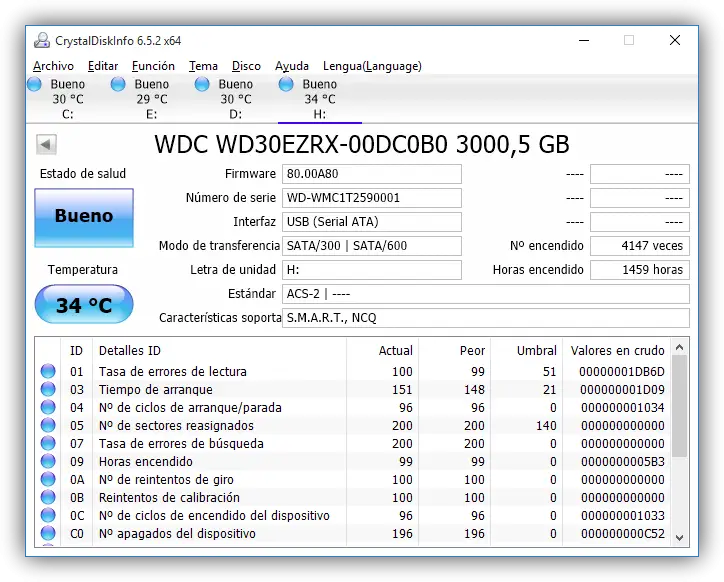The height and width of the screenshot is (582, 724).
Task: Open the Disco menu
Action: (246, 66)
